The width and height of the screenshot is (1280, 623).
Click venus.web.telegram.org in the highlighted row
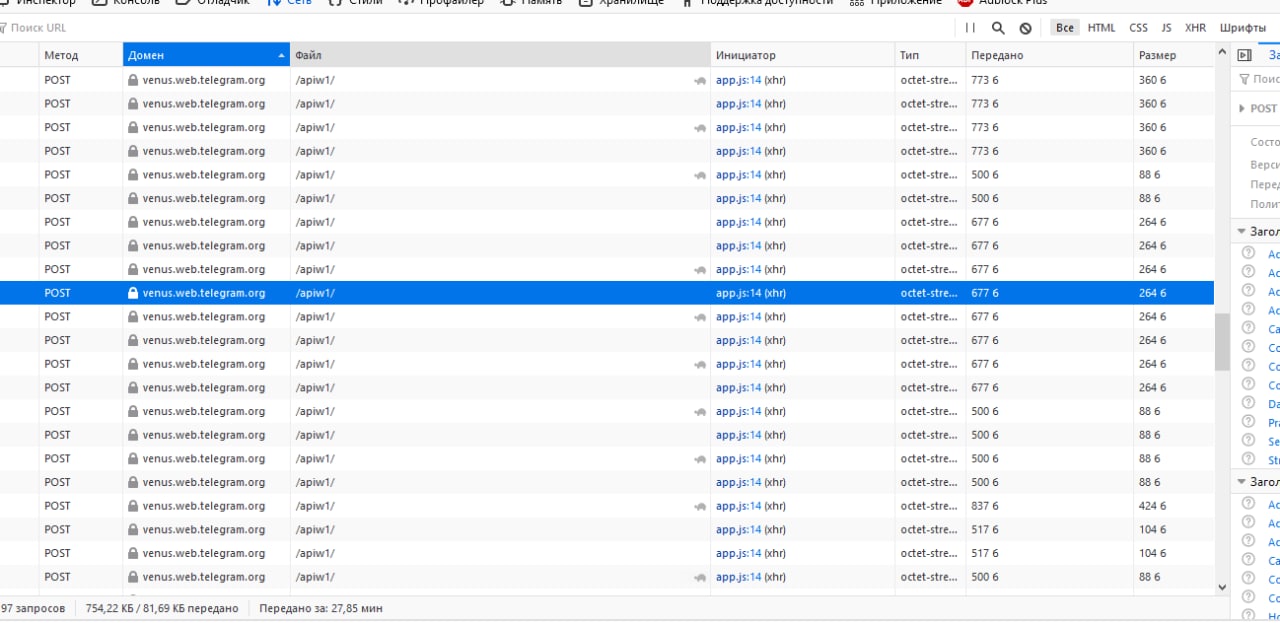[204, 293]
